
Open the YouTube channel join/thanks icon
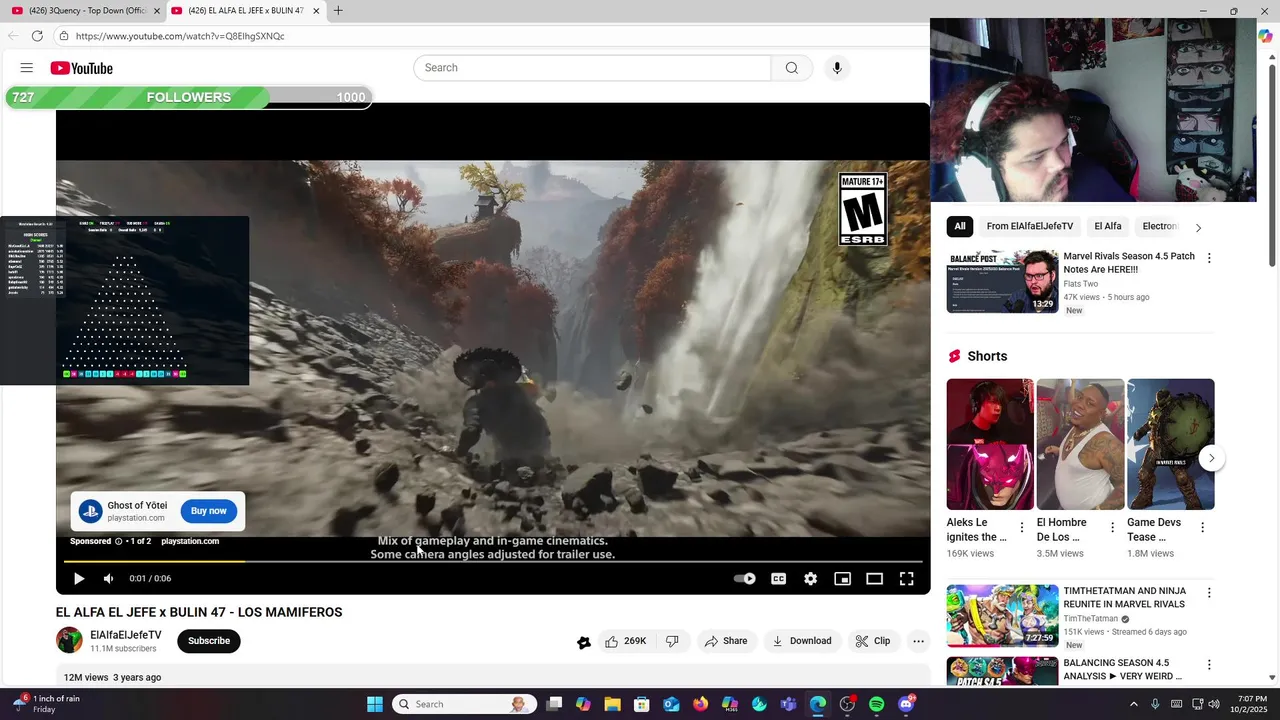coord(584,642)
